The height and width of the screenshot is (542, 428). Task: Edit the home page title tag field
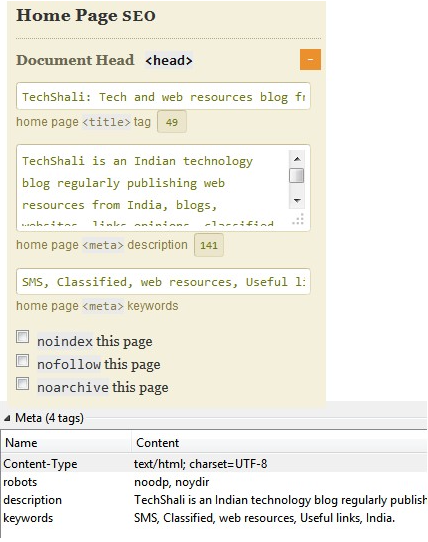(163, 96)
